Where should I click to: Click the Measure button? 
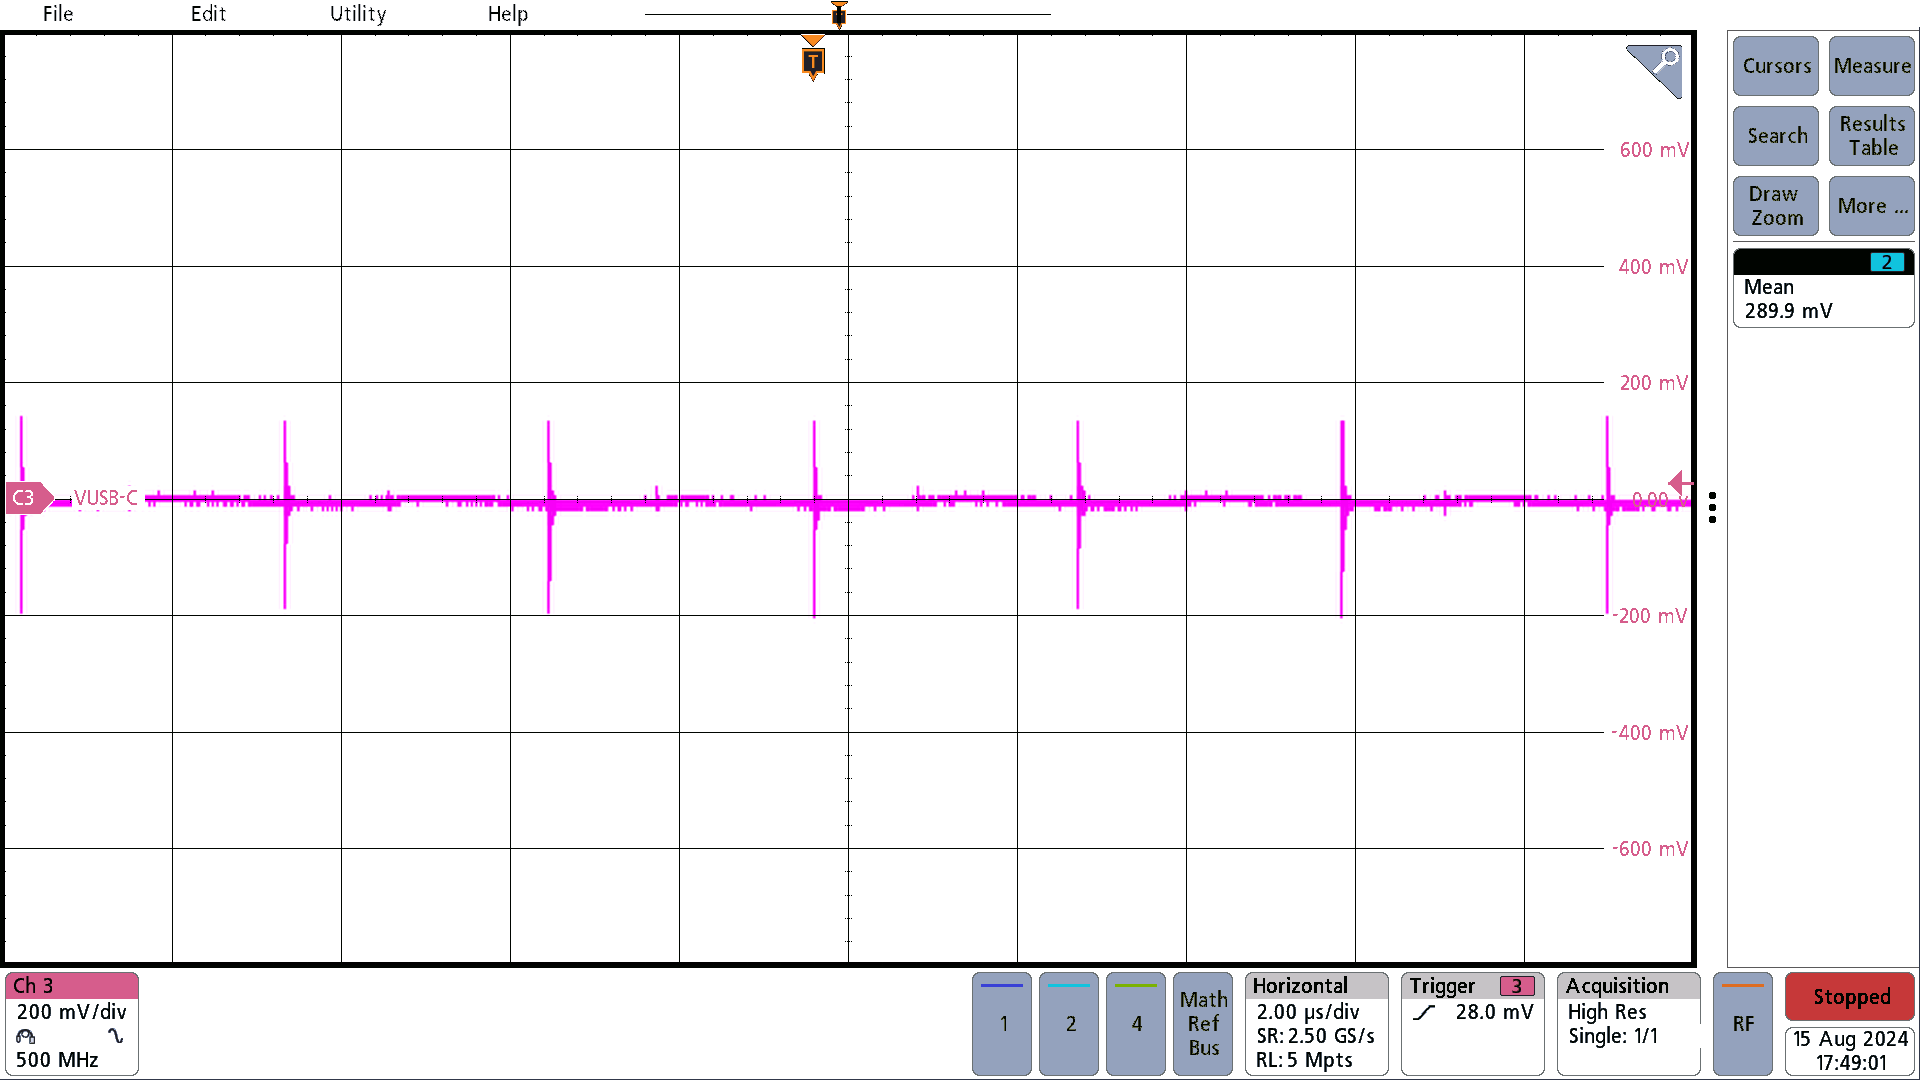pyautogui.click(x=1872, y=66)
